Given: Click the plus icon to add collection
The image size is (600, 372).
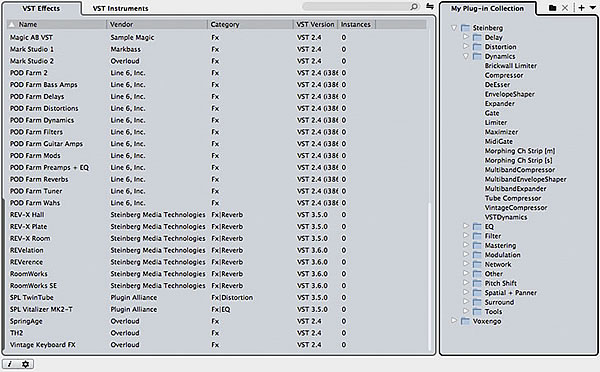Looking at the screenshot, I should click(x=581, y=8).
